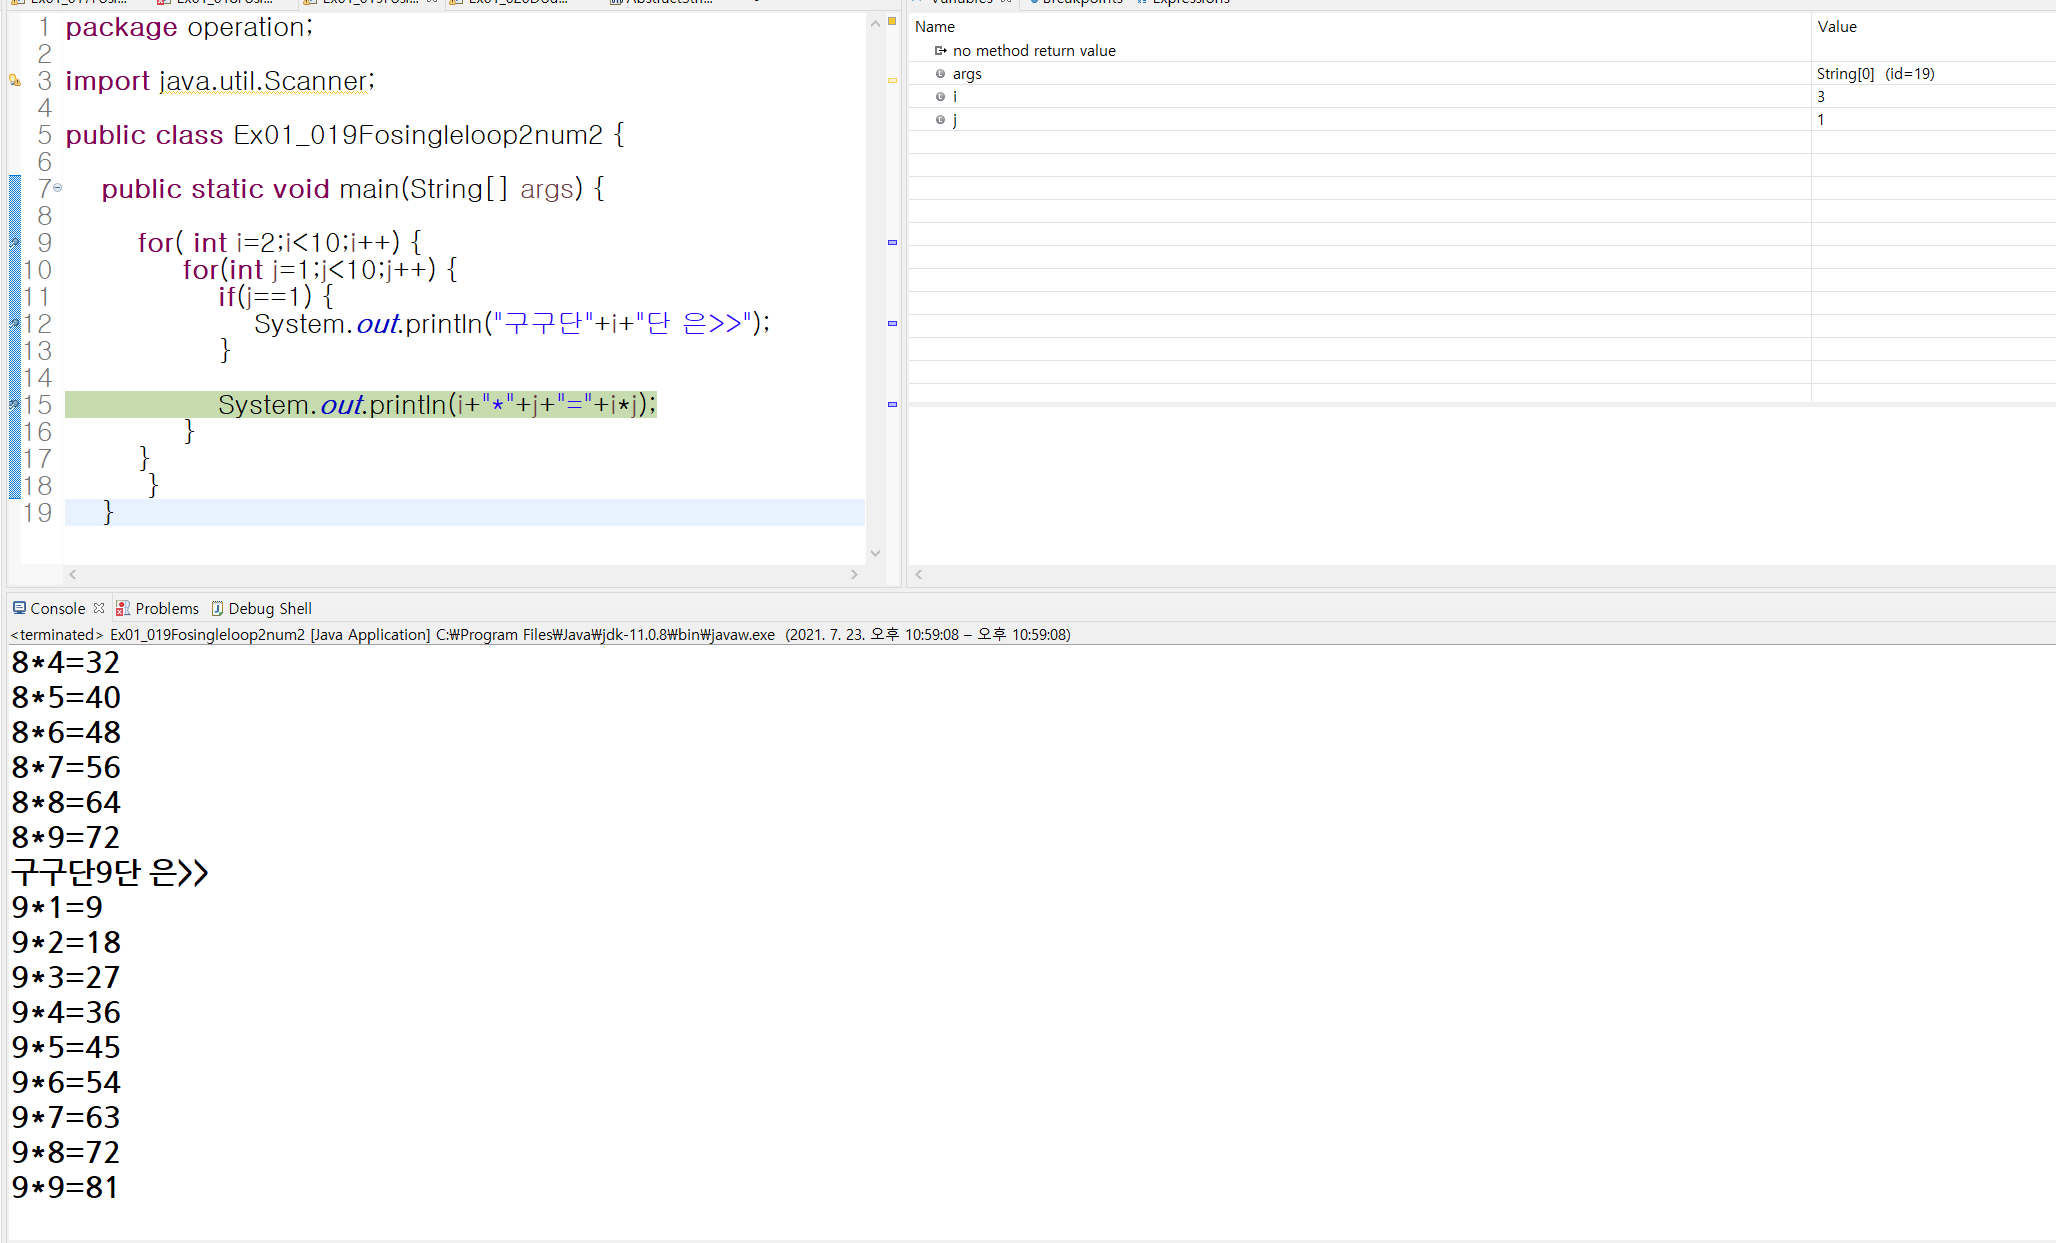
Task: Click the yellow warning overview ruler marker
Action: tap(892, 81)
